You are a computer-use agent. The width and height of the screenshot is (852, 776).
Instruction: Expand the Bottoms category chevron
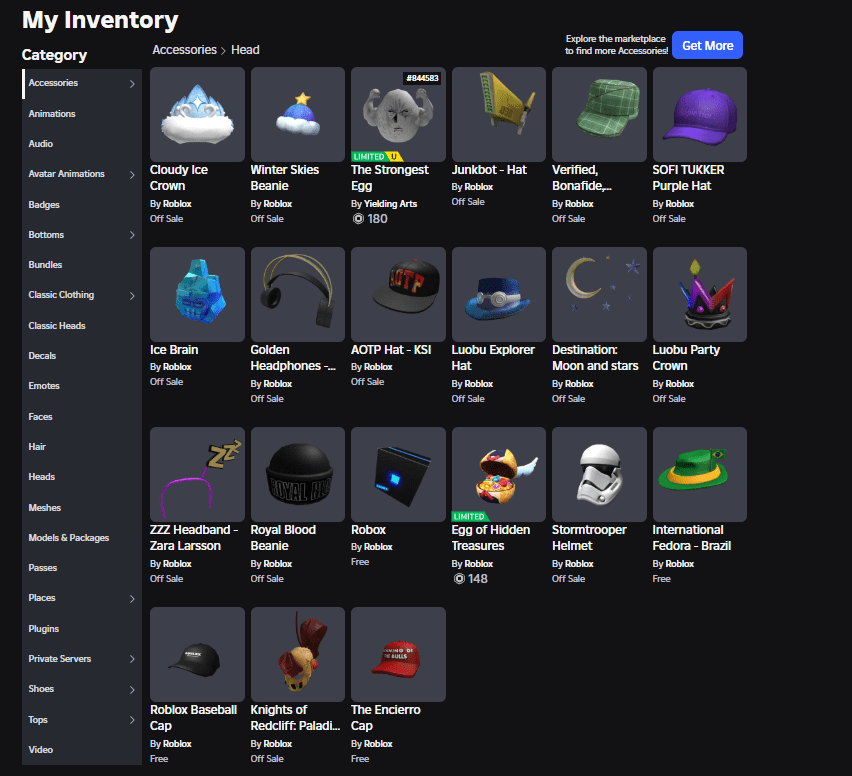coord(132,235)
